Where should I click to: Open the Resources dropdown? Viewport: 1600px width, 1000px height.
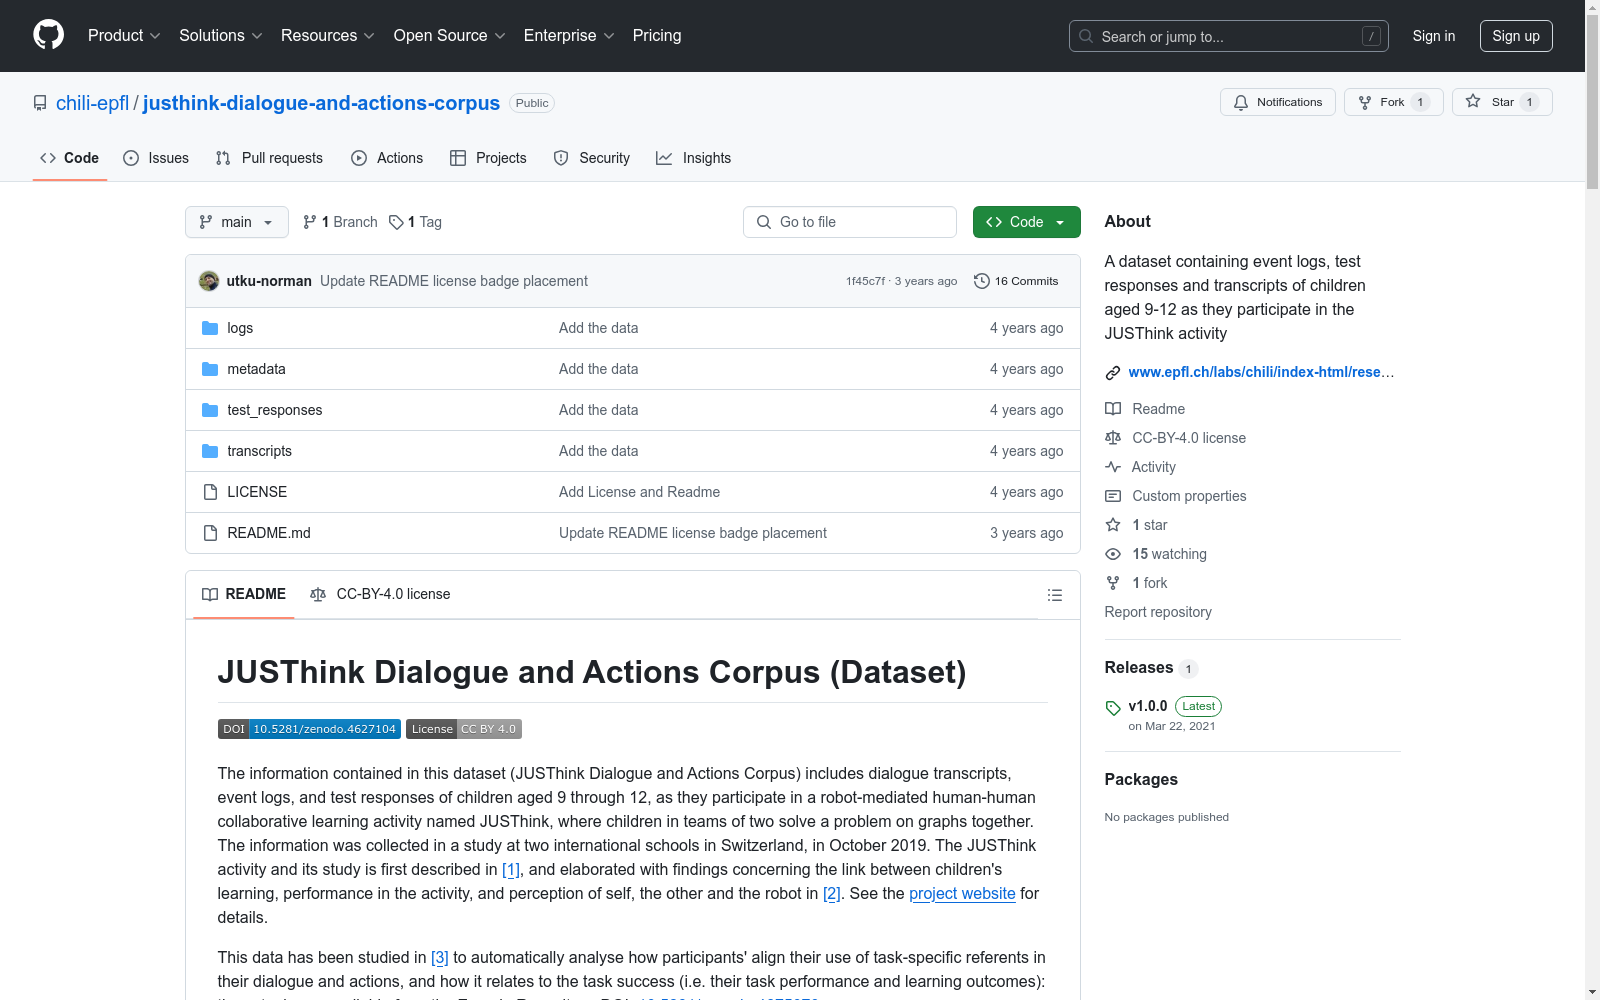[x=328, y=36]
